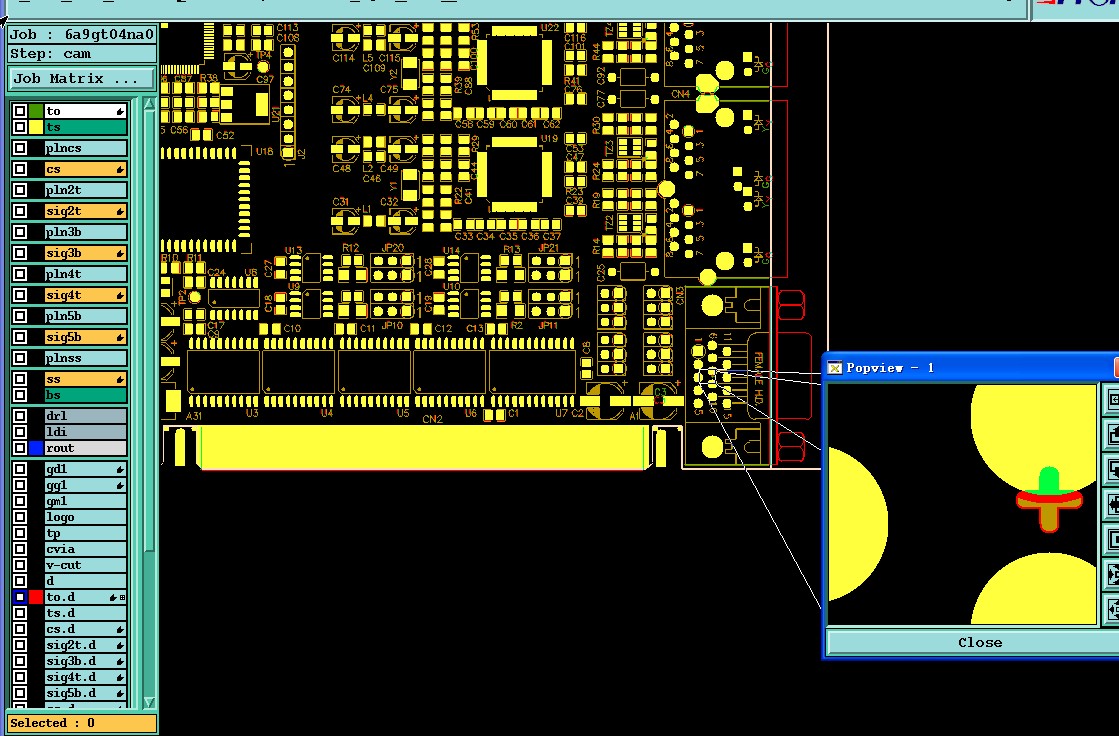
Task: Select the sig5b.d layer name
Action: coord(86,693)
